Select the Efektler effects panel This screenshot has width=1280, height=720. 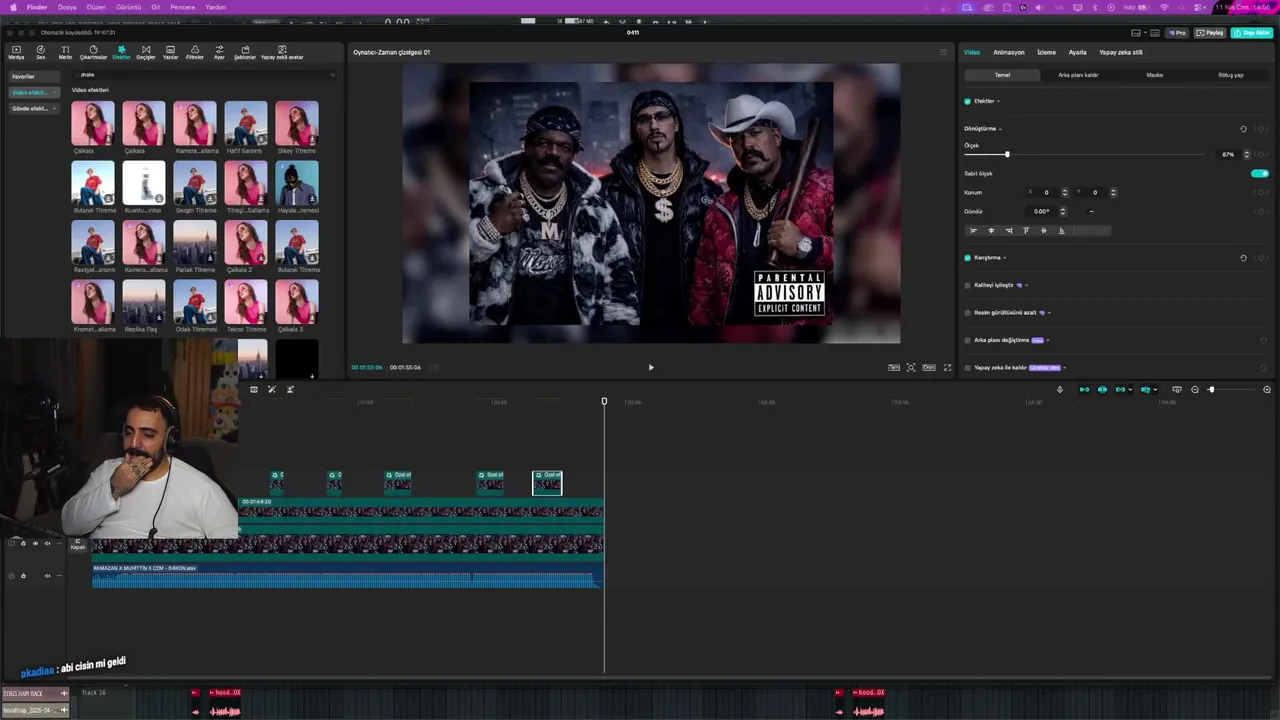121,52
